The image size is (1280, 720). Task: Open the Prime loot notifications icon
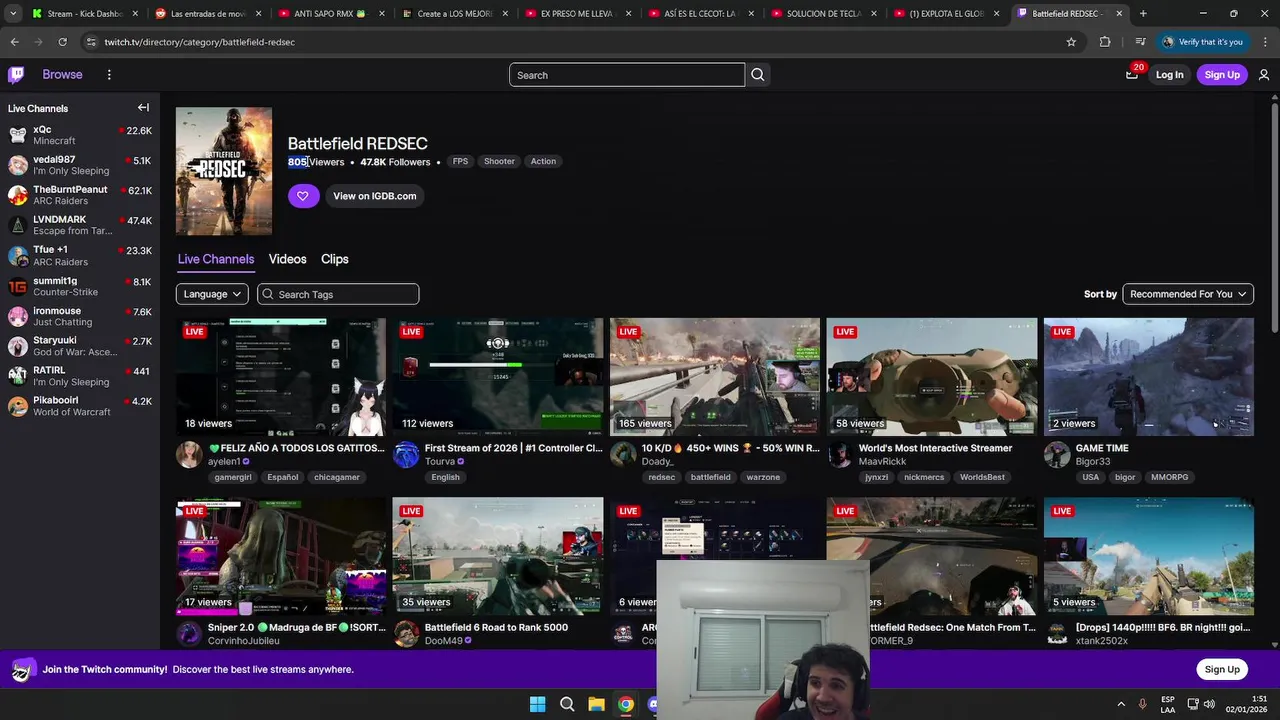(x=1132, y=74)
